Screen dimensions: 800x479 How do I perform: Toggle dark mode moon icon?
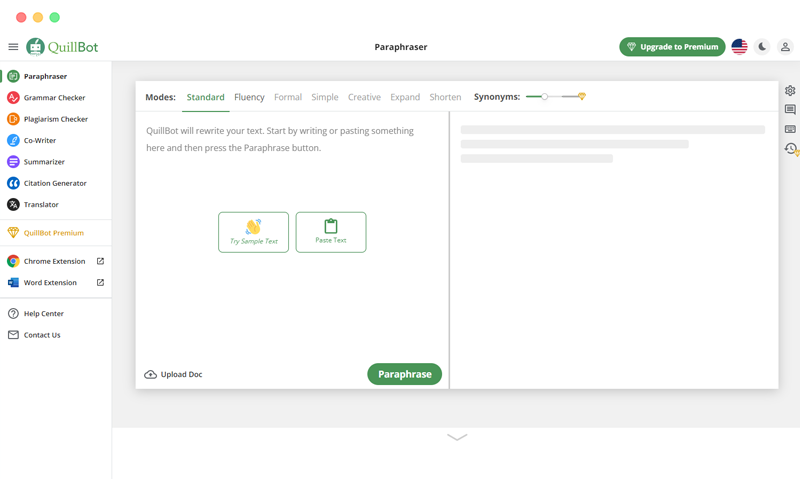point(762,47)
